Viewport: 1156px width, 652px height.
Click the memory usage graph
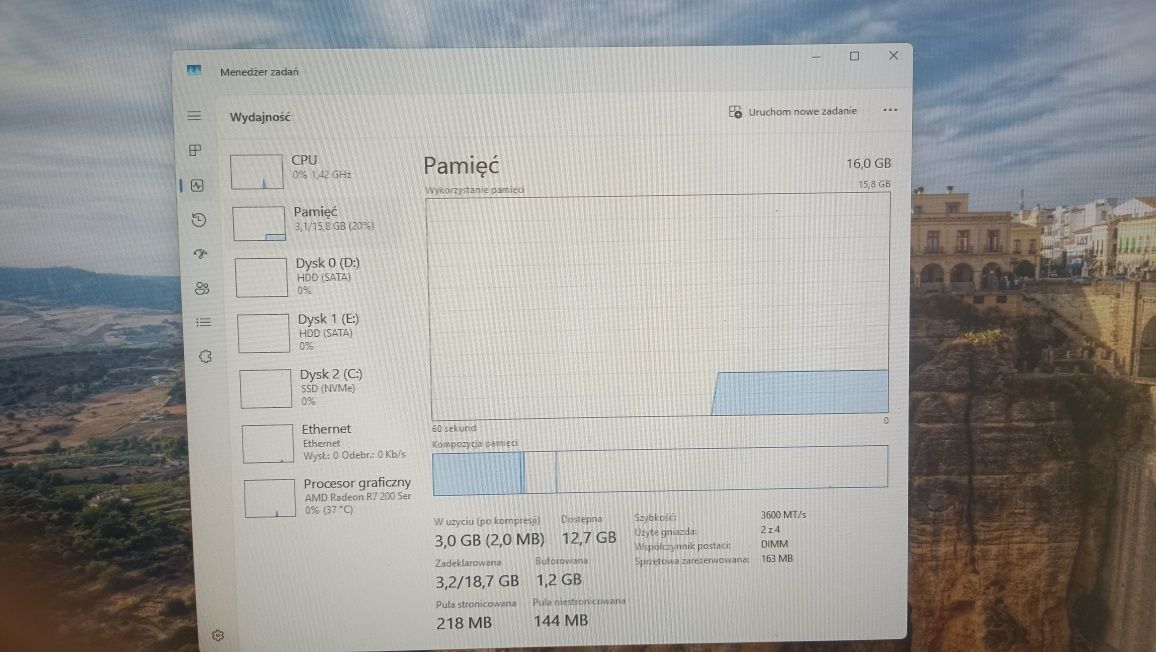coord(658,306)
